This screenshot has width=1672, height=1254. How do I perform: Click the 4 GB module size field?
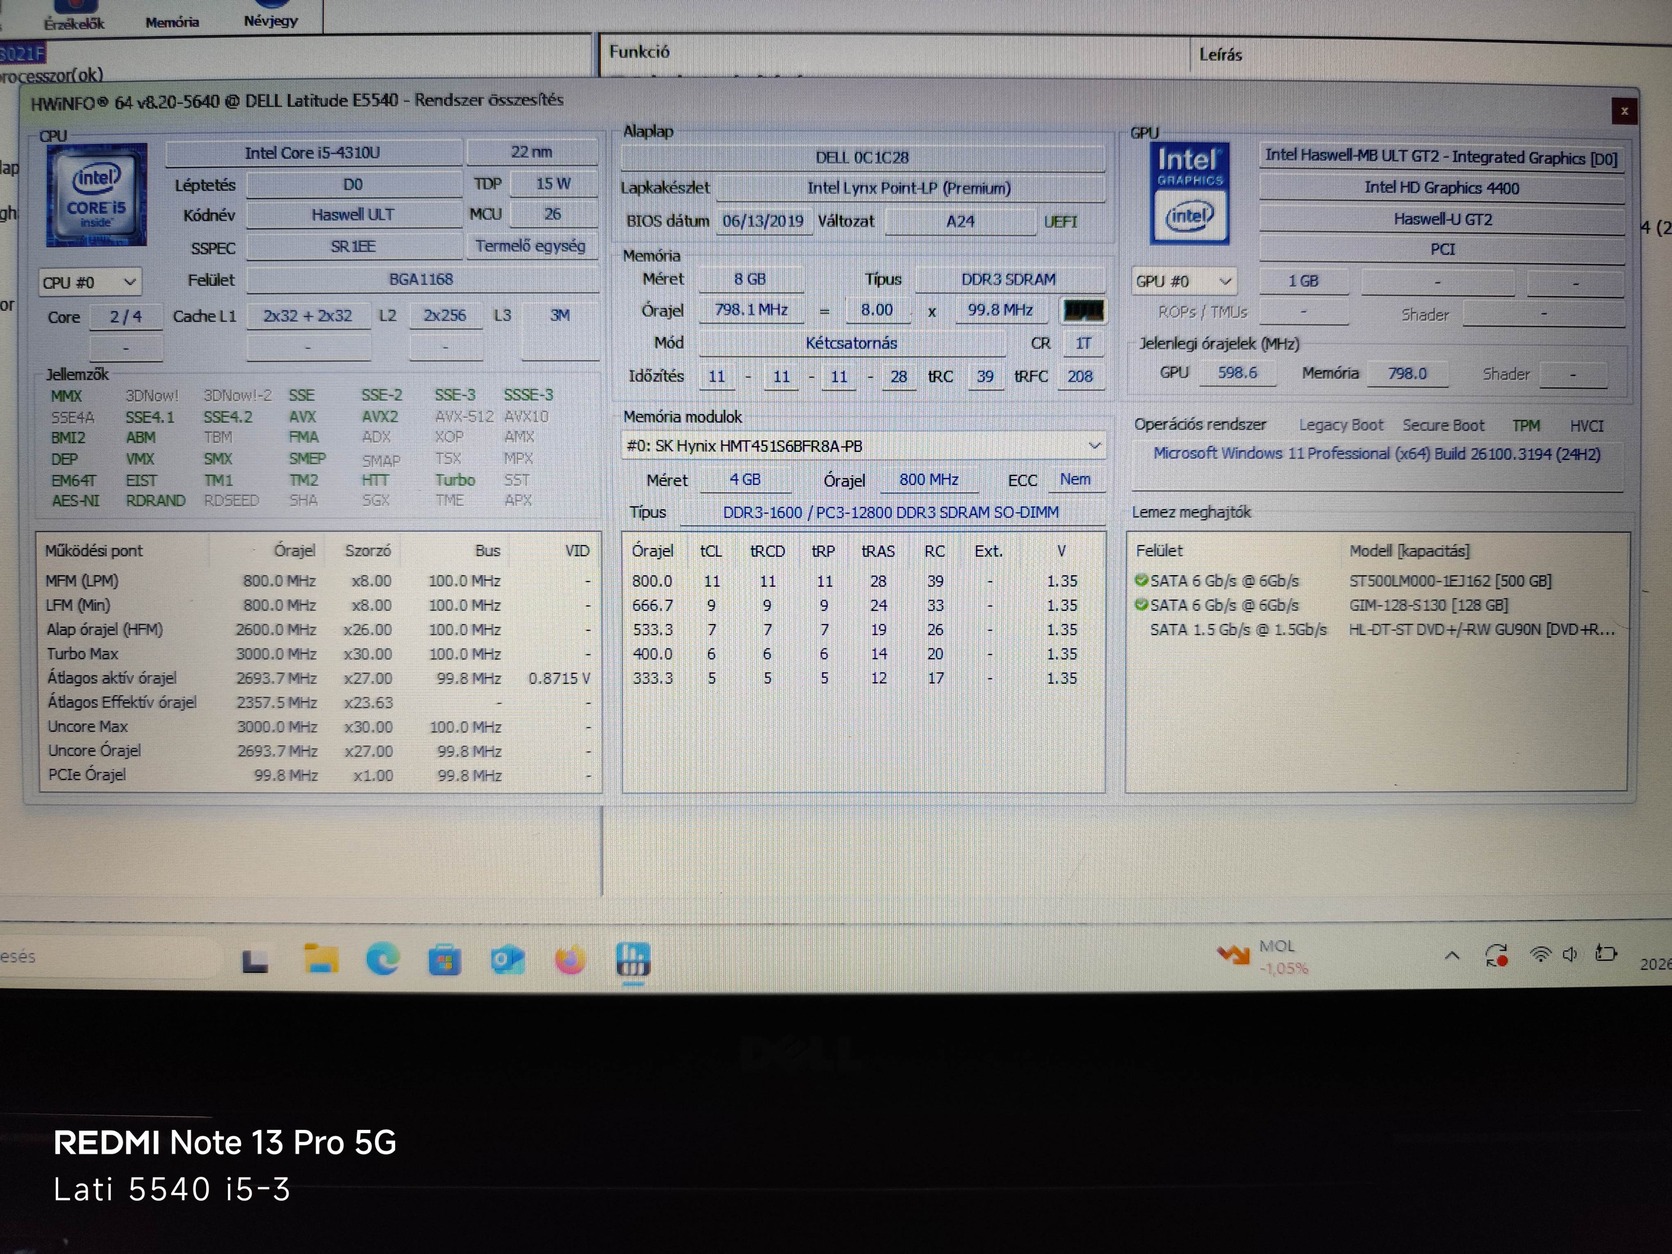click(x=745, y=480)
